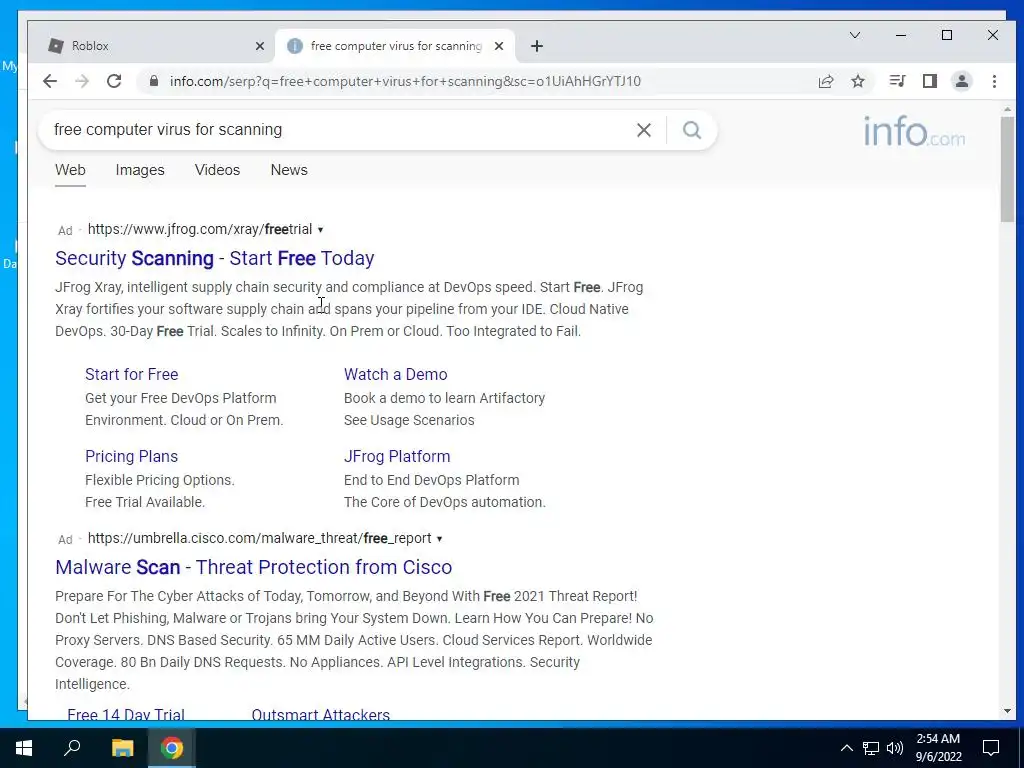Screen dimensions: 1024x768
Task: Open Windows taskbar search
Action: 72,748
